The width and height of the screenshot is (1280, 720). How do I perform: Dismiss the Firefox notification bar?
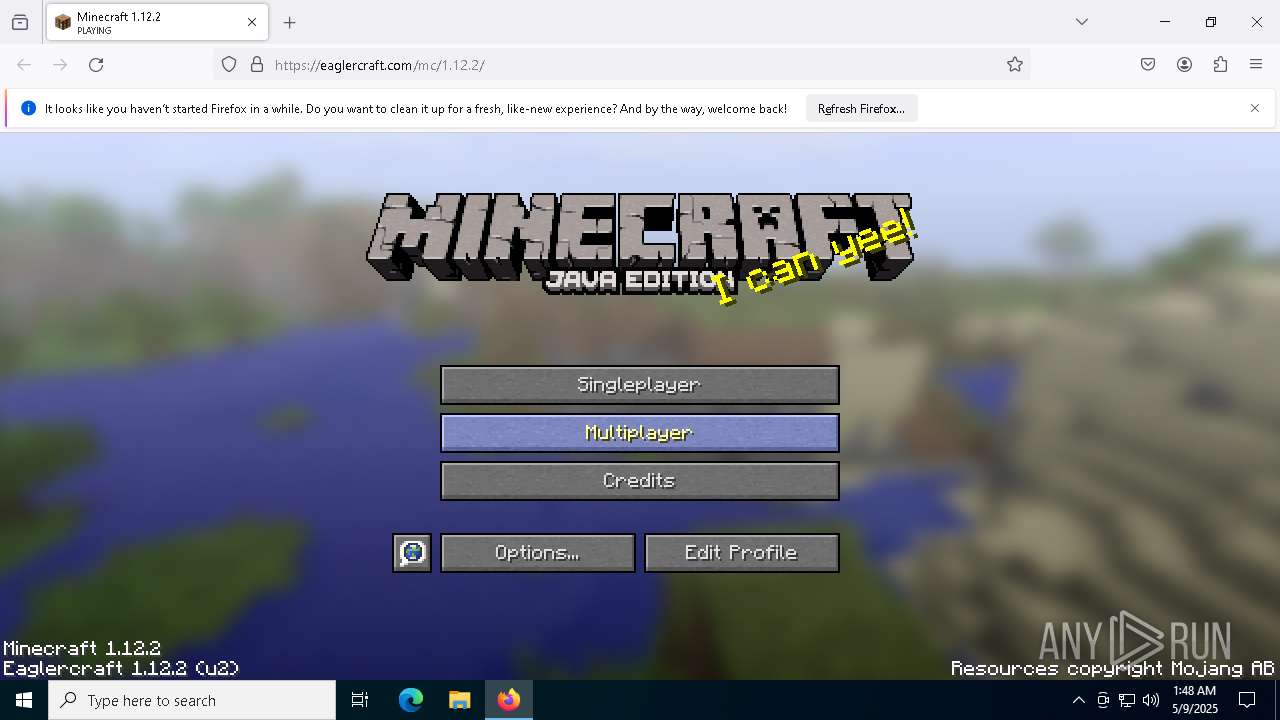tap(1255, 108)
